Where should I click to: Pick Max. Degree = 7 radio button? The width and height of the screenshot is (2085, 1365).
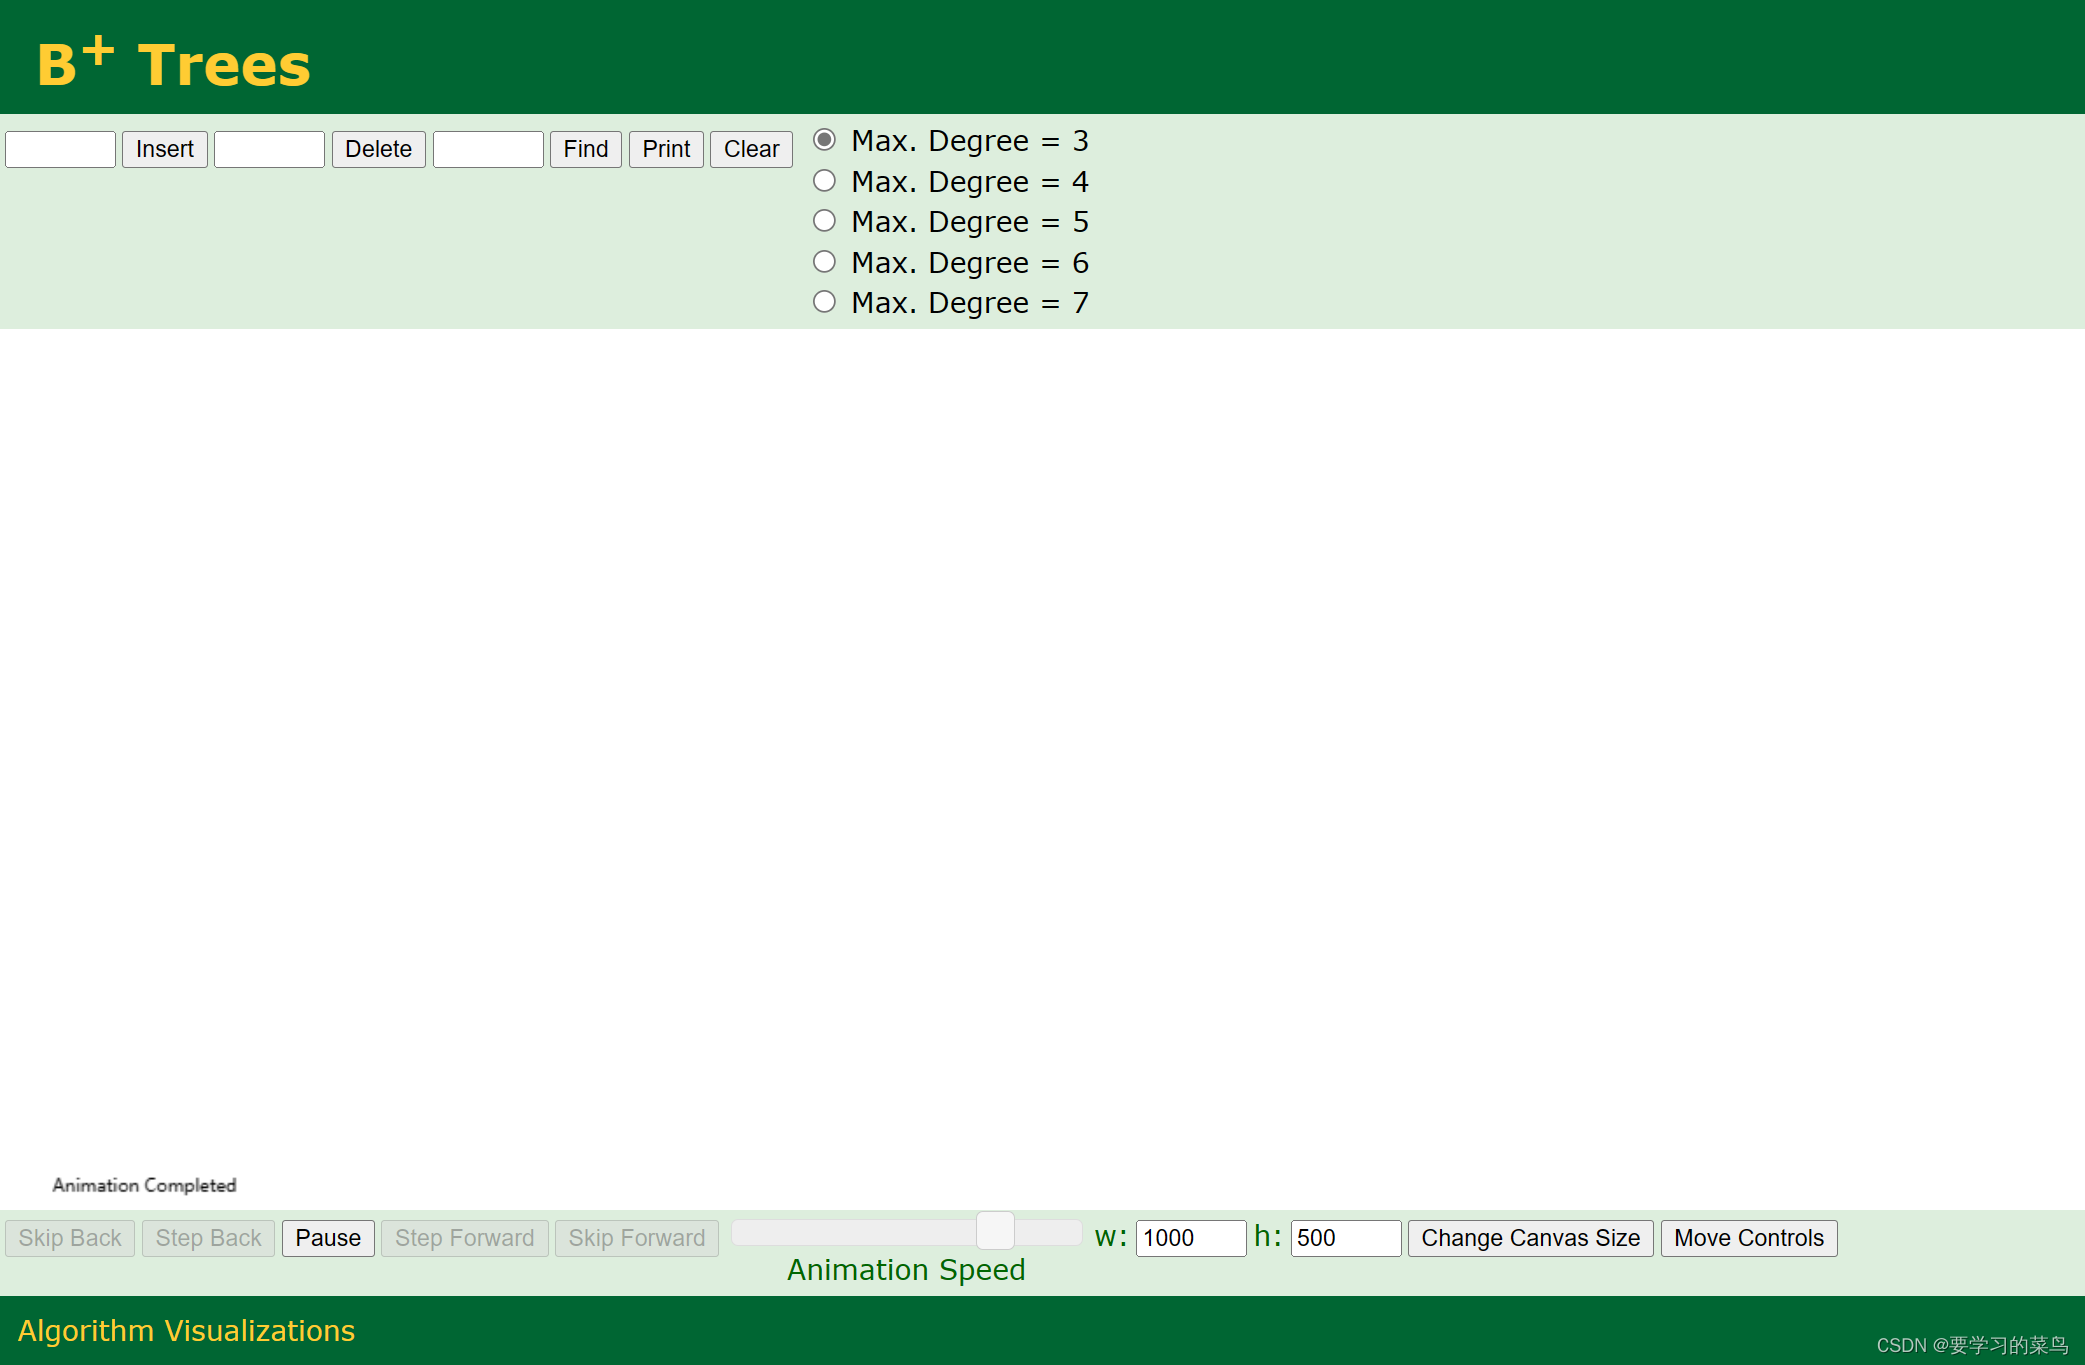pyautogui.click(x=824, y=302)
